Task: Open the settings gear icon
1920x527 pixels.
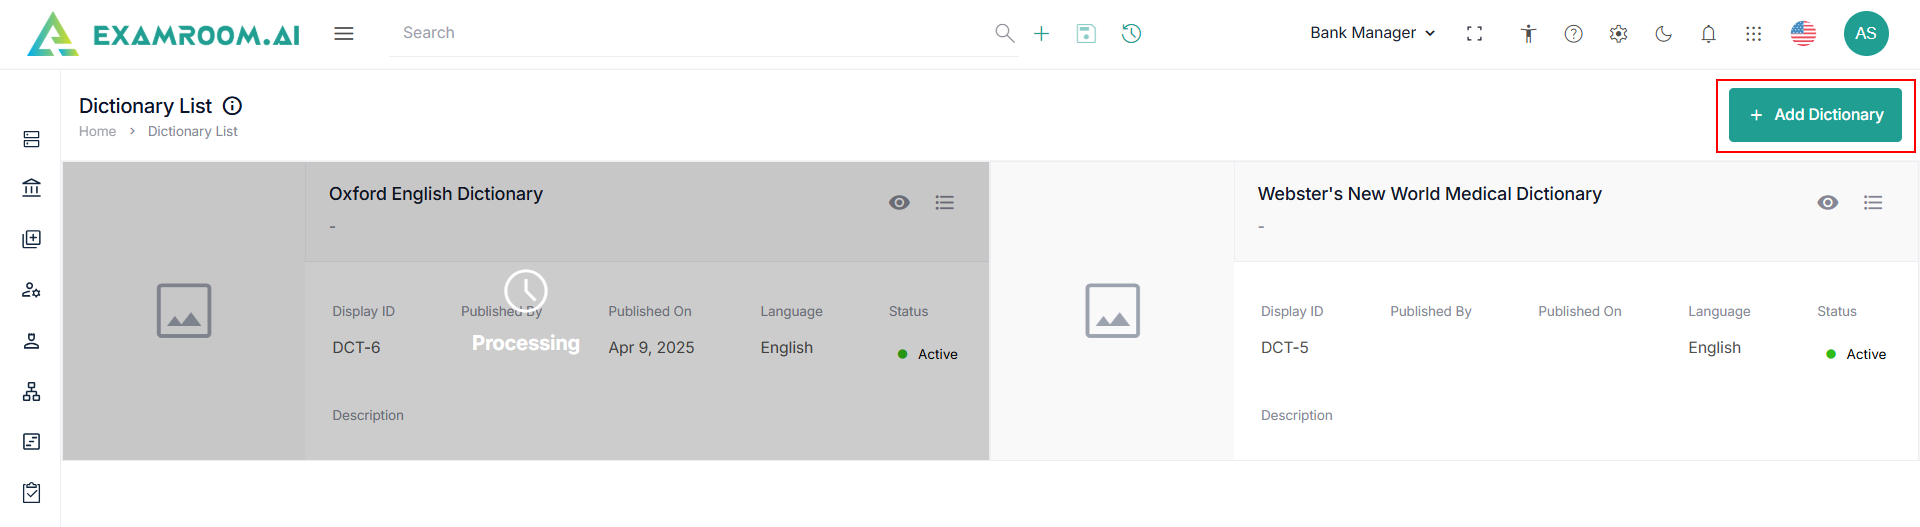Action: pos(1618,34)
